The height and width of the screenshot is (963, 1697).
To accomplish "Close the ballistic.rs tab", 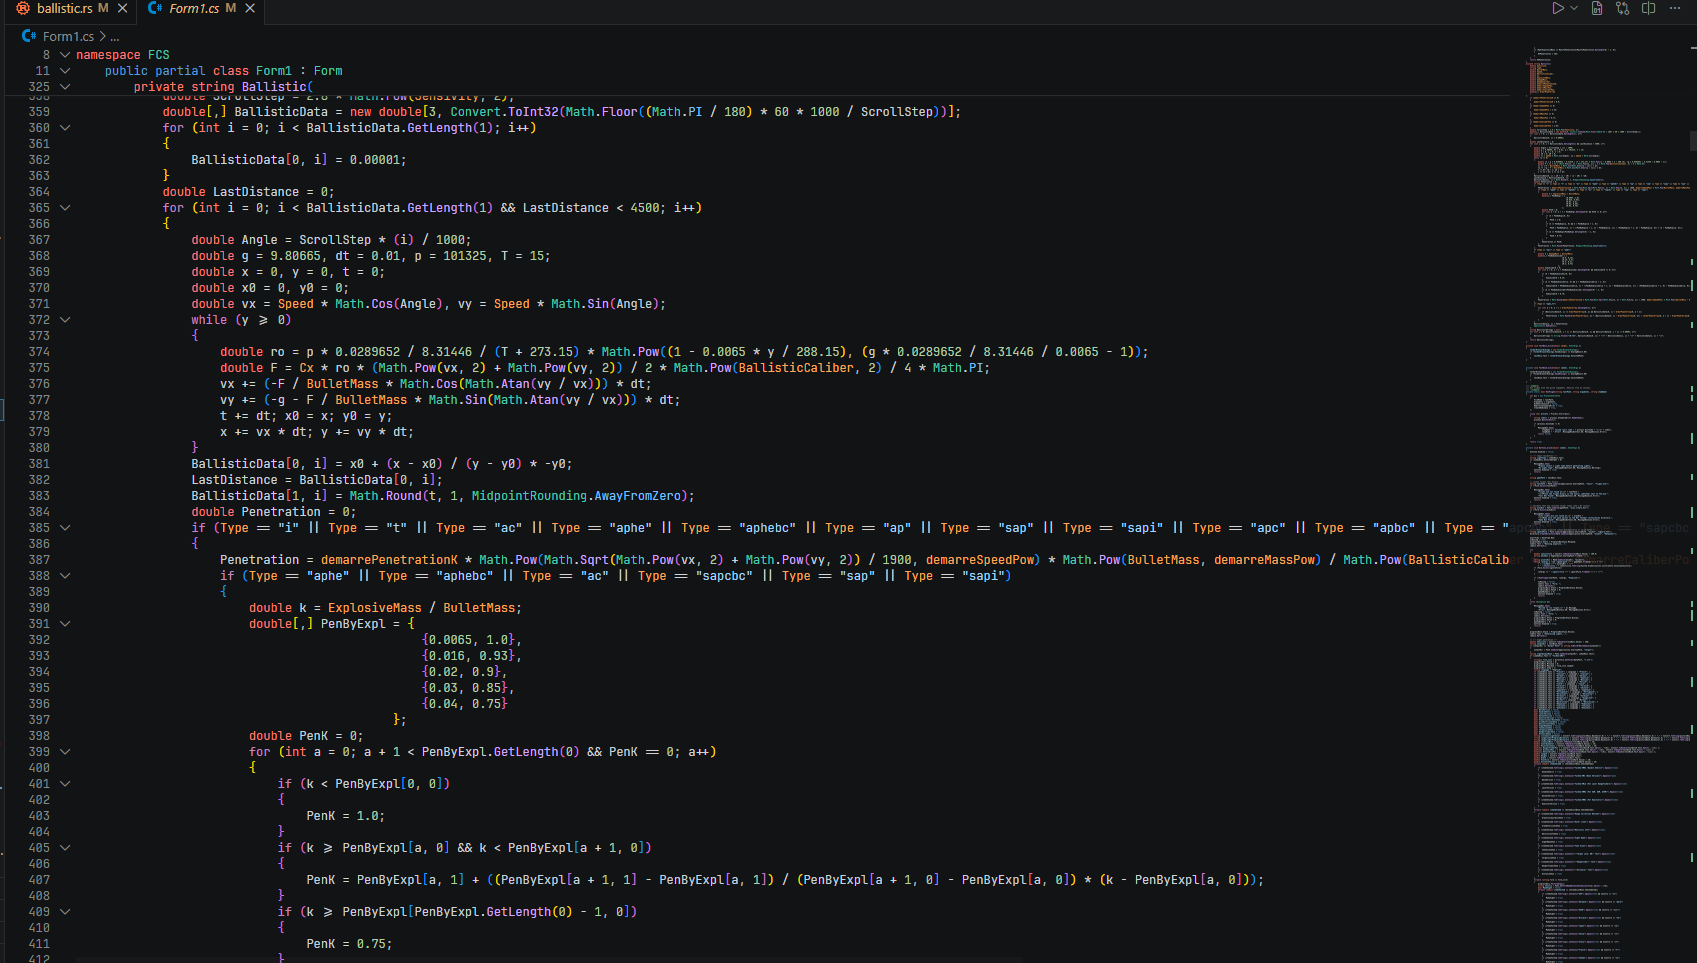I will pos(122,8).
